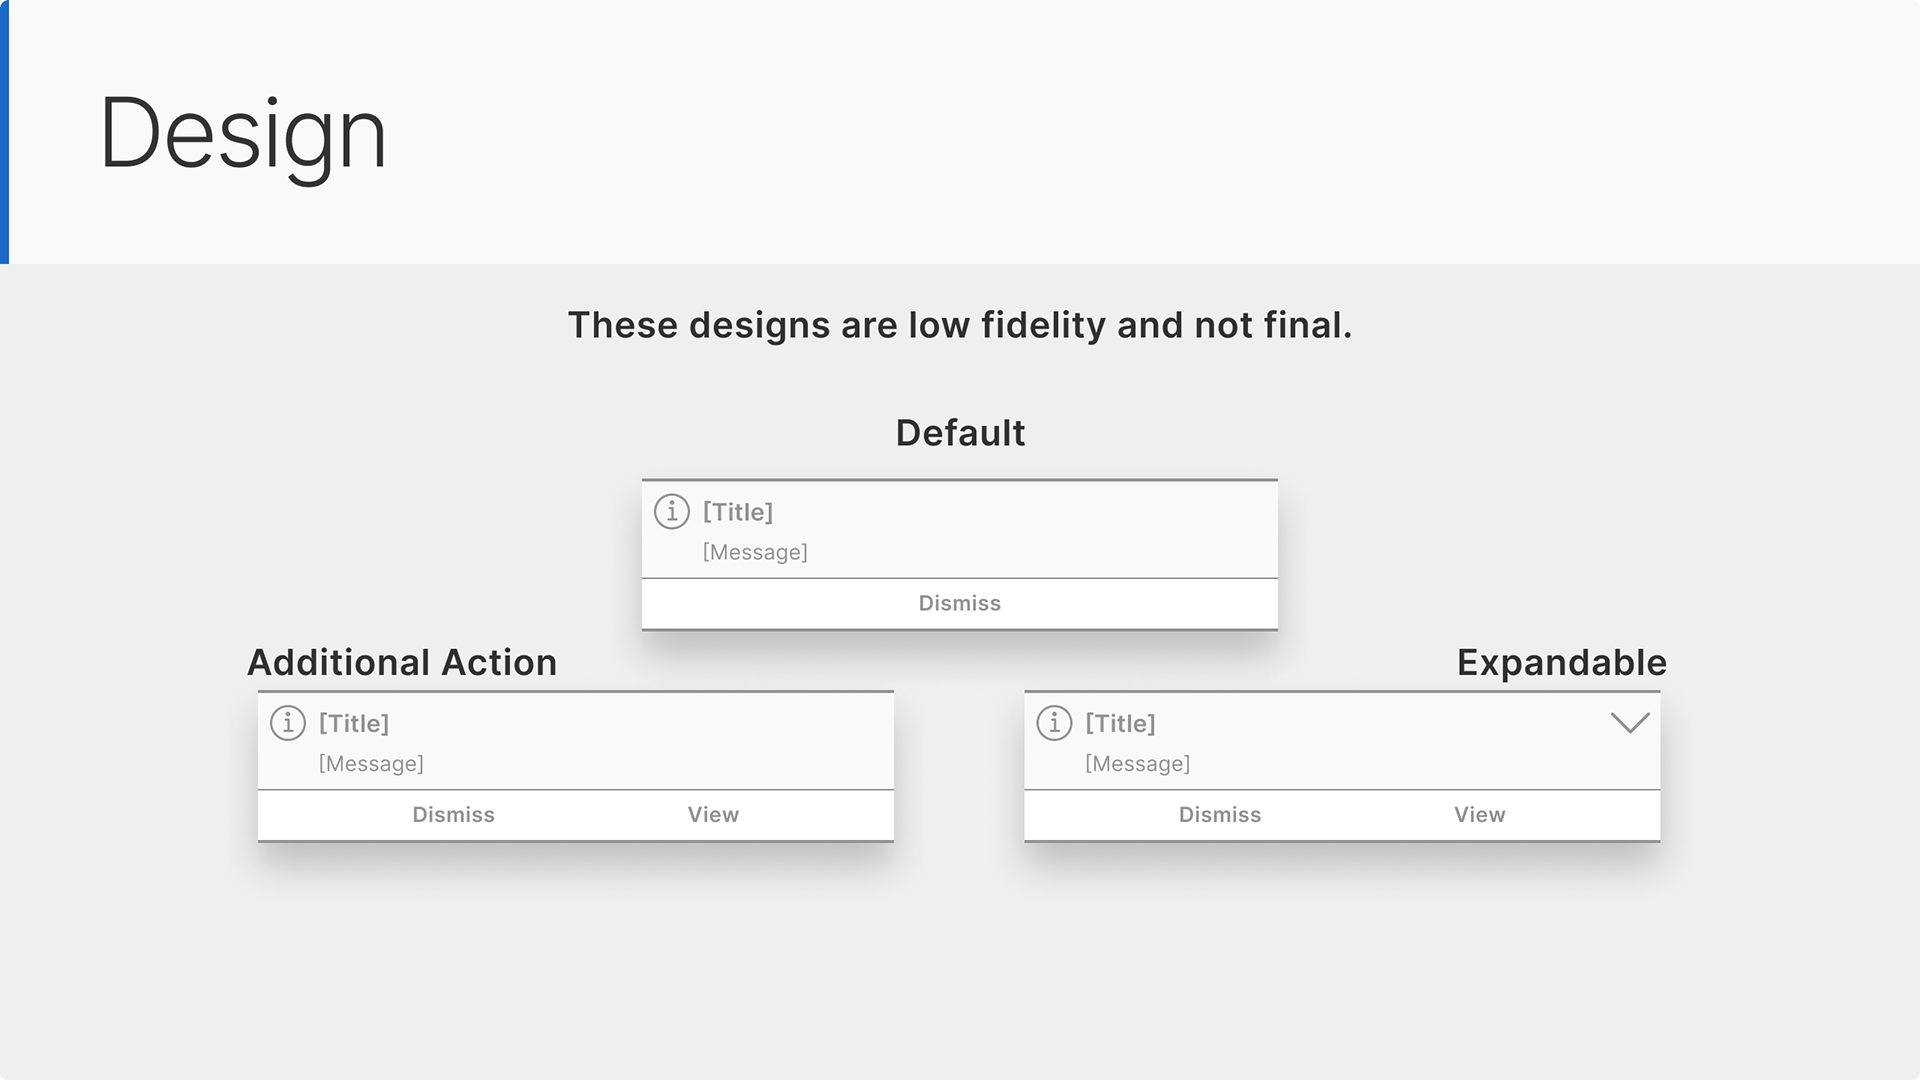Click the Design slide heading
This screenshot has width=1920, height=1080.
[243, 134]
